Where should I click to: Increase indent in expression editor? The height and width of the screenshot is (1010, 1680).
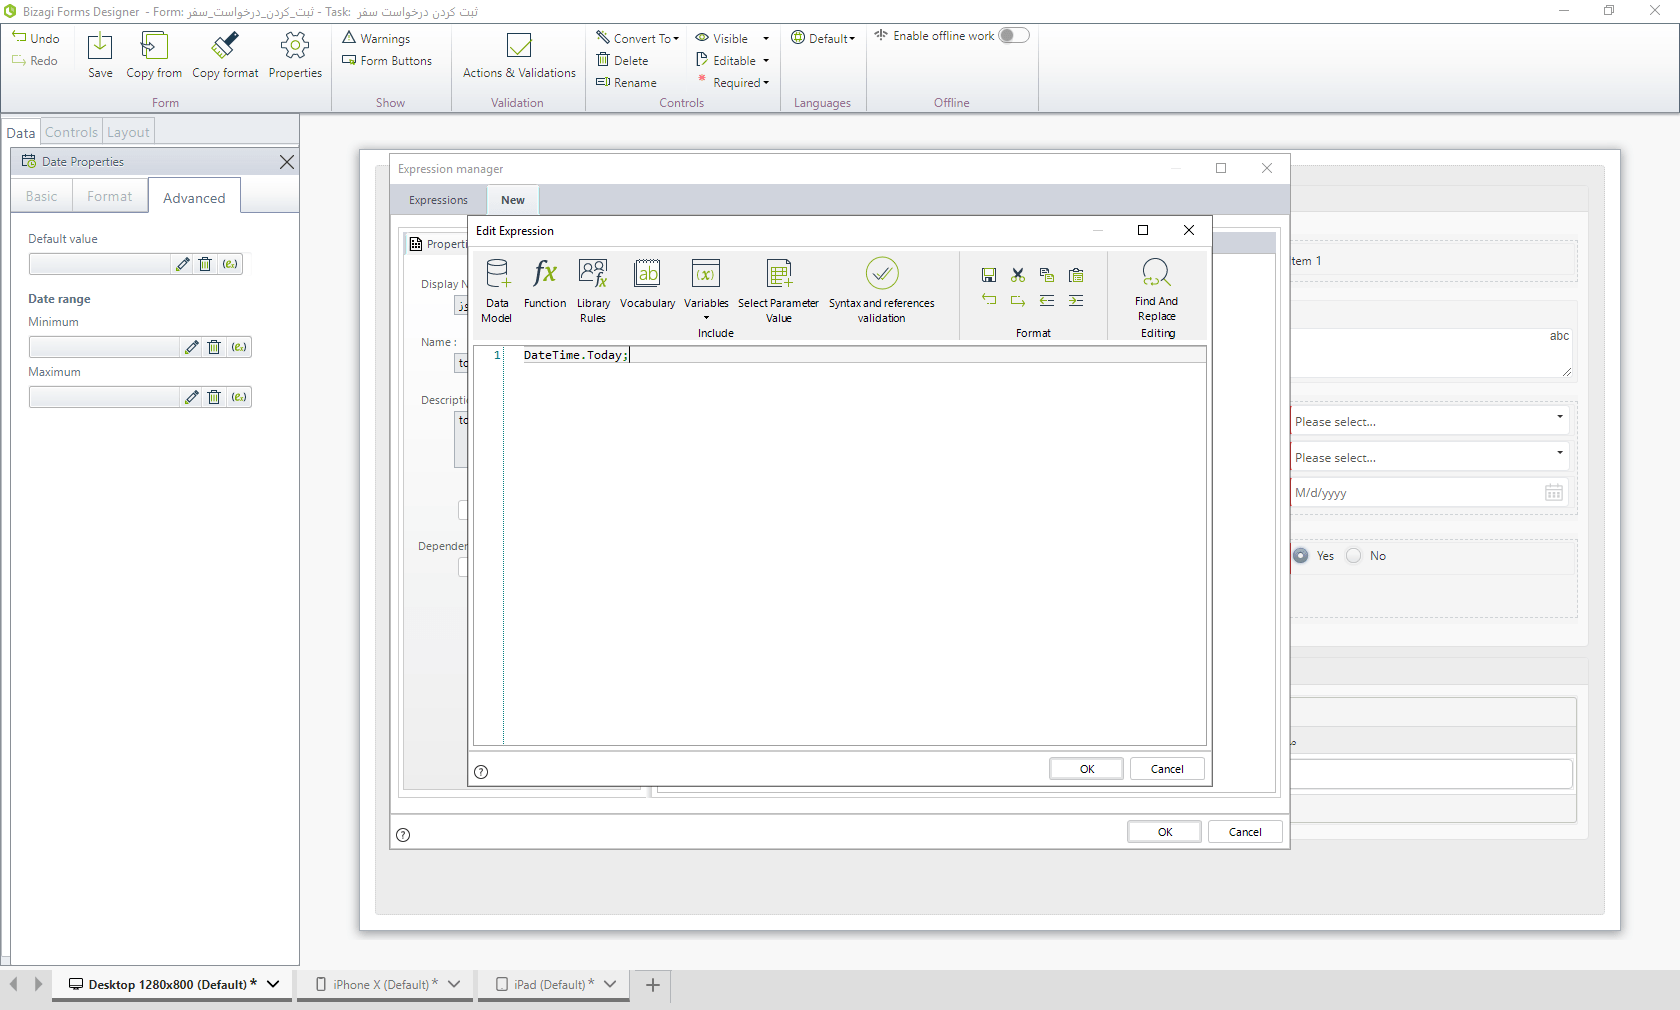[x=1076, y=300]
